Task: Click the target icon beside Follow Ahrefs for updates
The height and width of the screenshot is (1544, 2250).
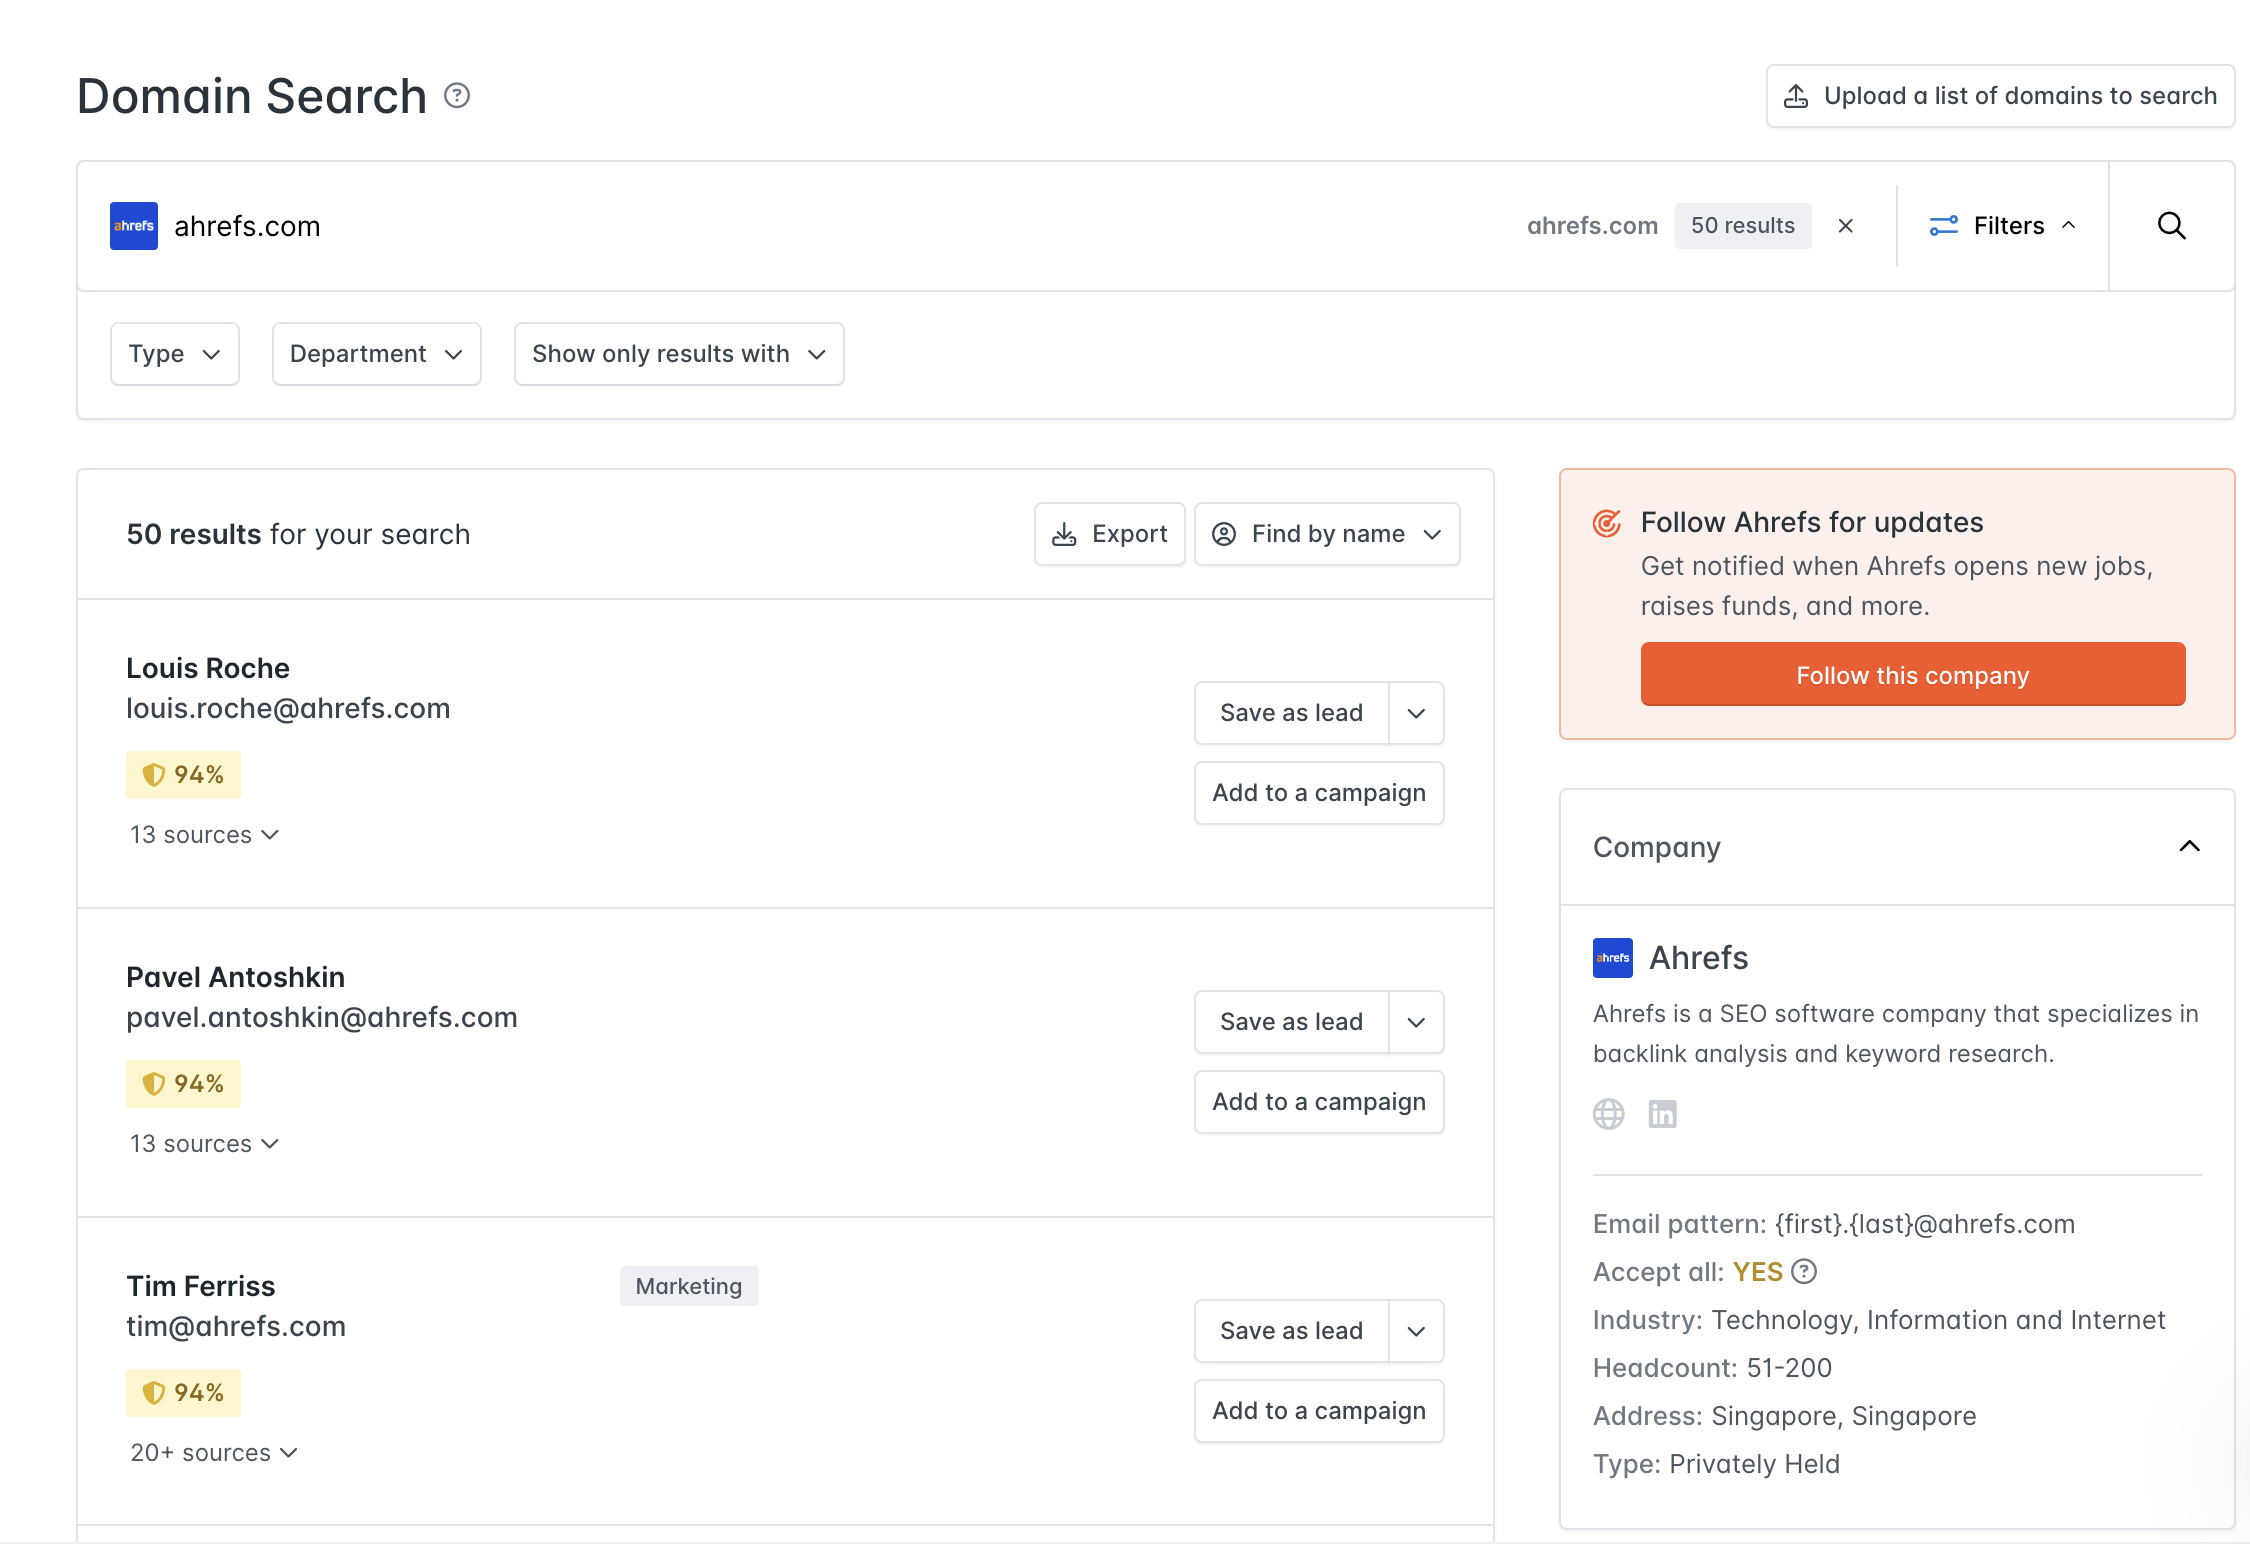Action: tap(1607, 523)
